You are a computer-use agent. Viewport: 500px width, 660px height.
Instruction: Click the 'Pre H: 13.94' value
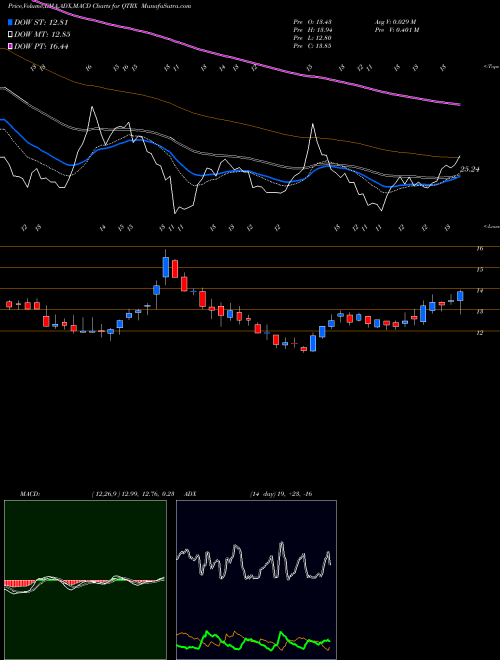(312, 30)
